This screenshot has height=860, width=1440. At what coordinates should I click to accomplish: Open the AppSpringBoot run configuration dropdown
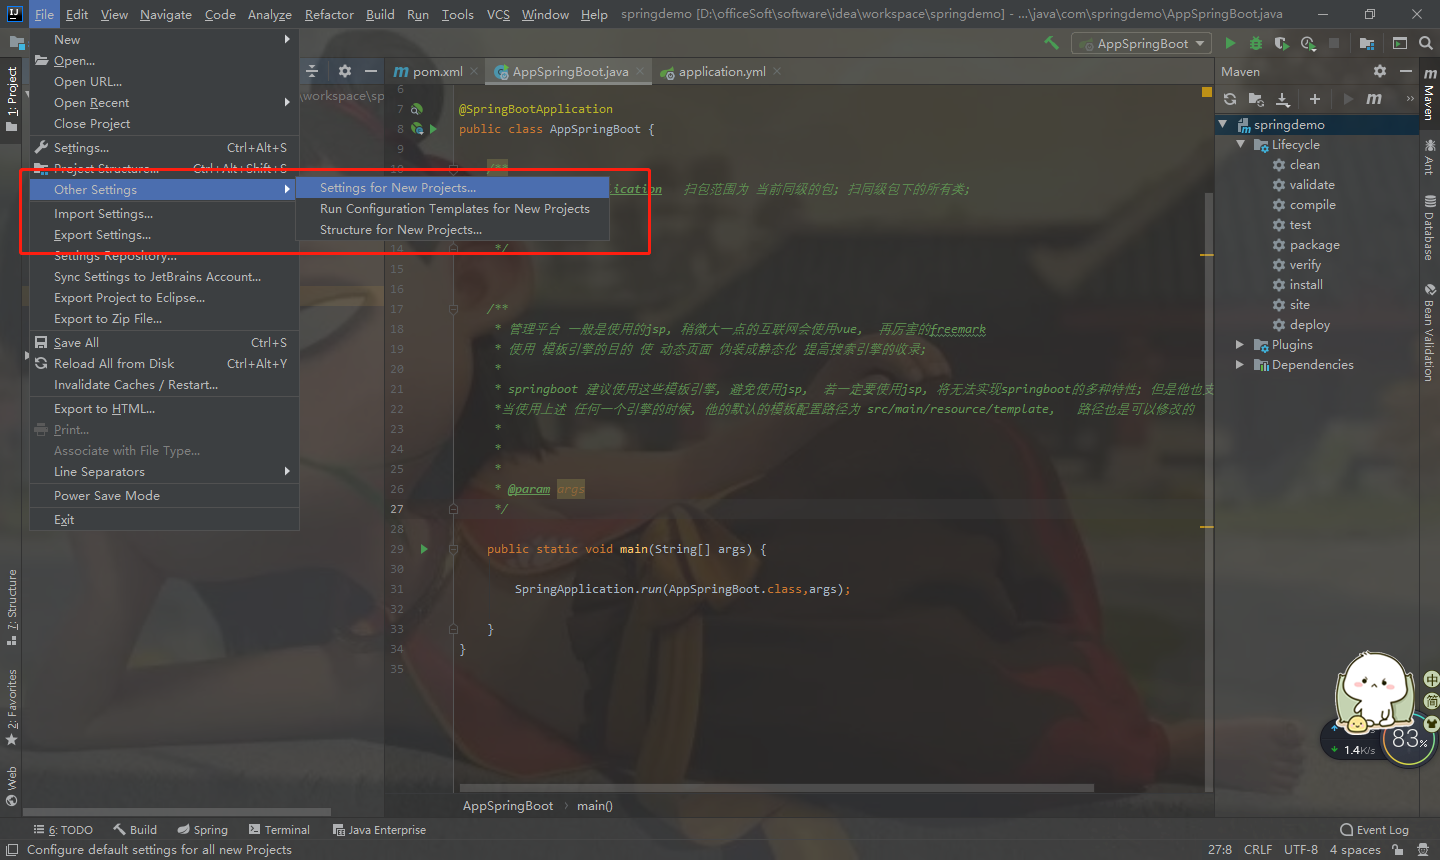point(1140,43)
